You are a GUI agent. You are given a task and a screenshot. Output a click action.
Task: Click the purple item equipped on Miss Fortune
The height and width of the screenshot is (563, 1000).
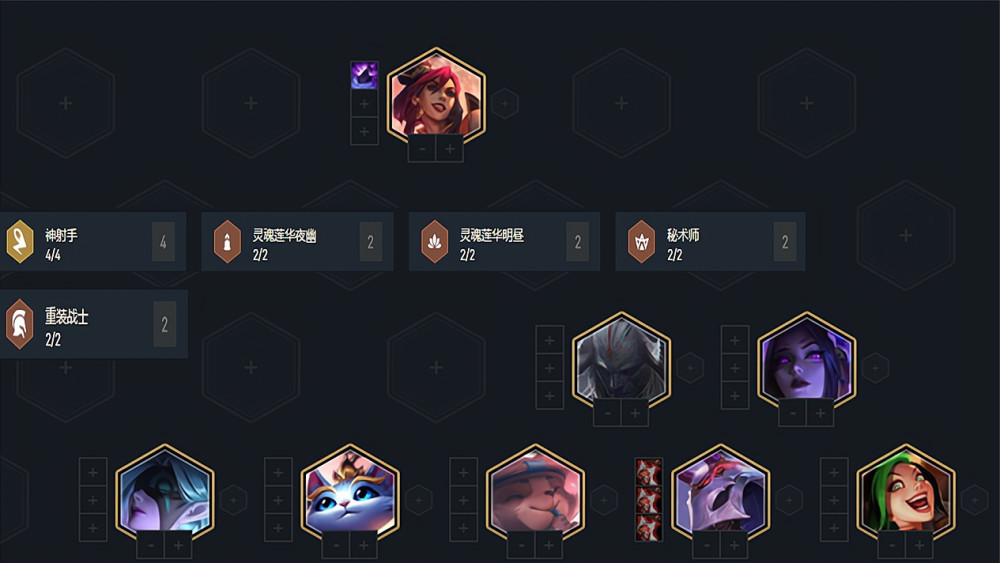coord(364,75)
